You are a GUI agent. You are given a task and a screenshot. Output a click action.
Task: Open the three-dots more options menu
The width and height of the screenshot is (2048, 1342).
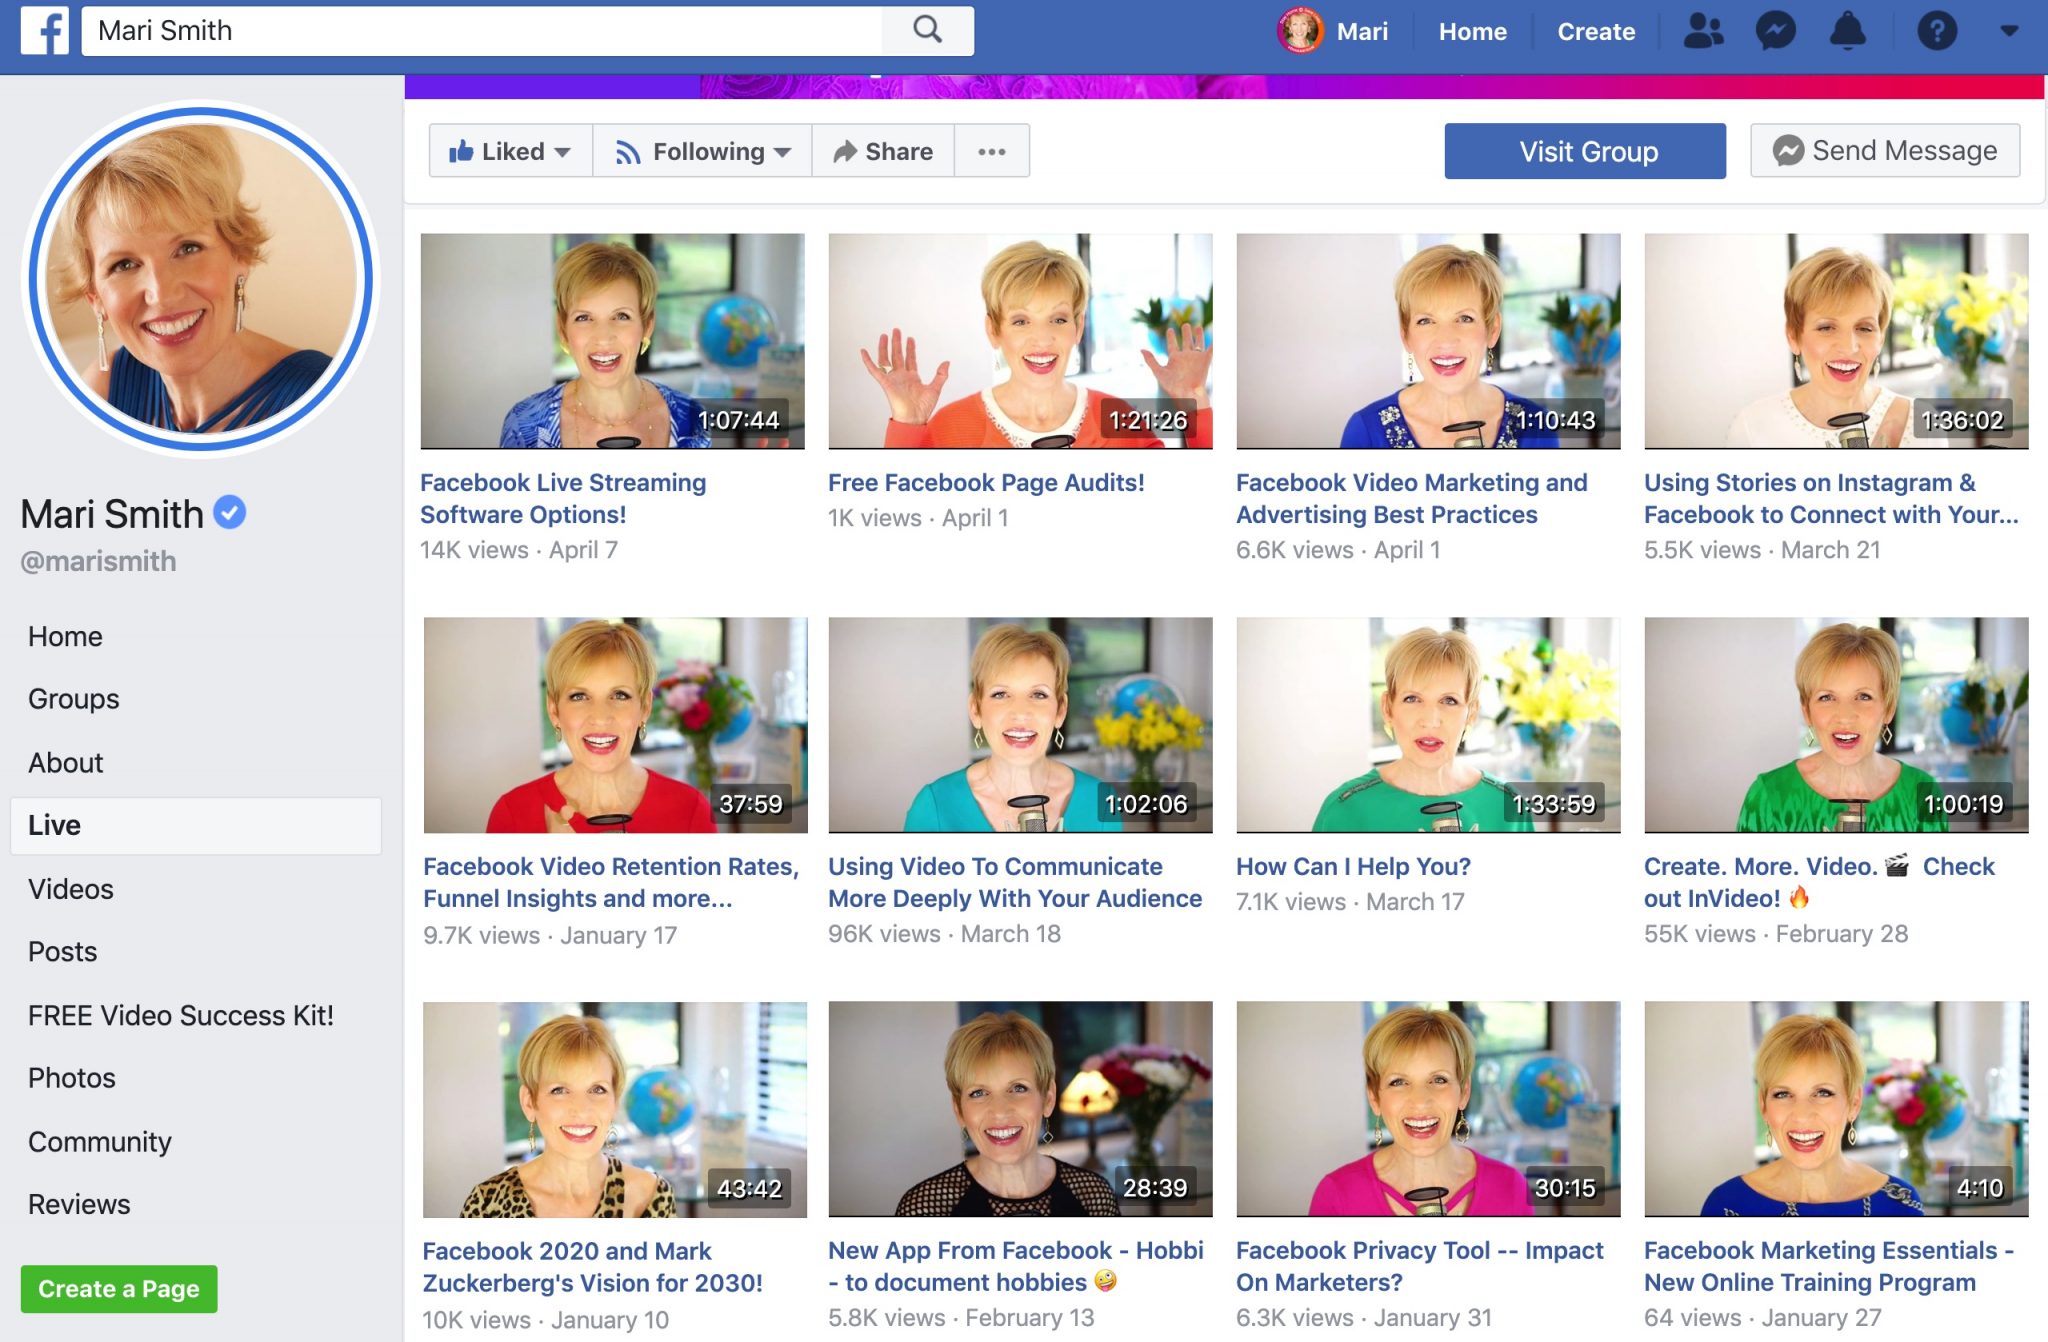tap(991, 151)
